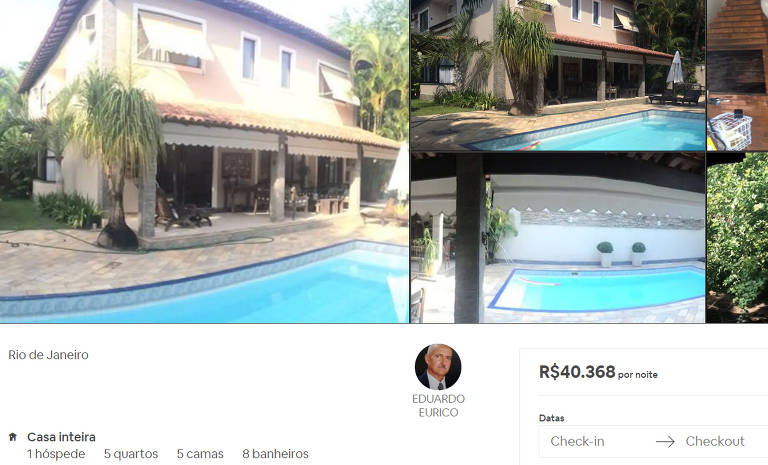
Task: Click the 5 quartos detail
Action: coord(131,454)
